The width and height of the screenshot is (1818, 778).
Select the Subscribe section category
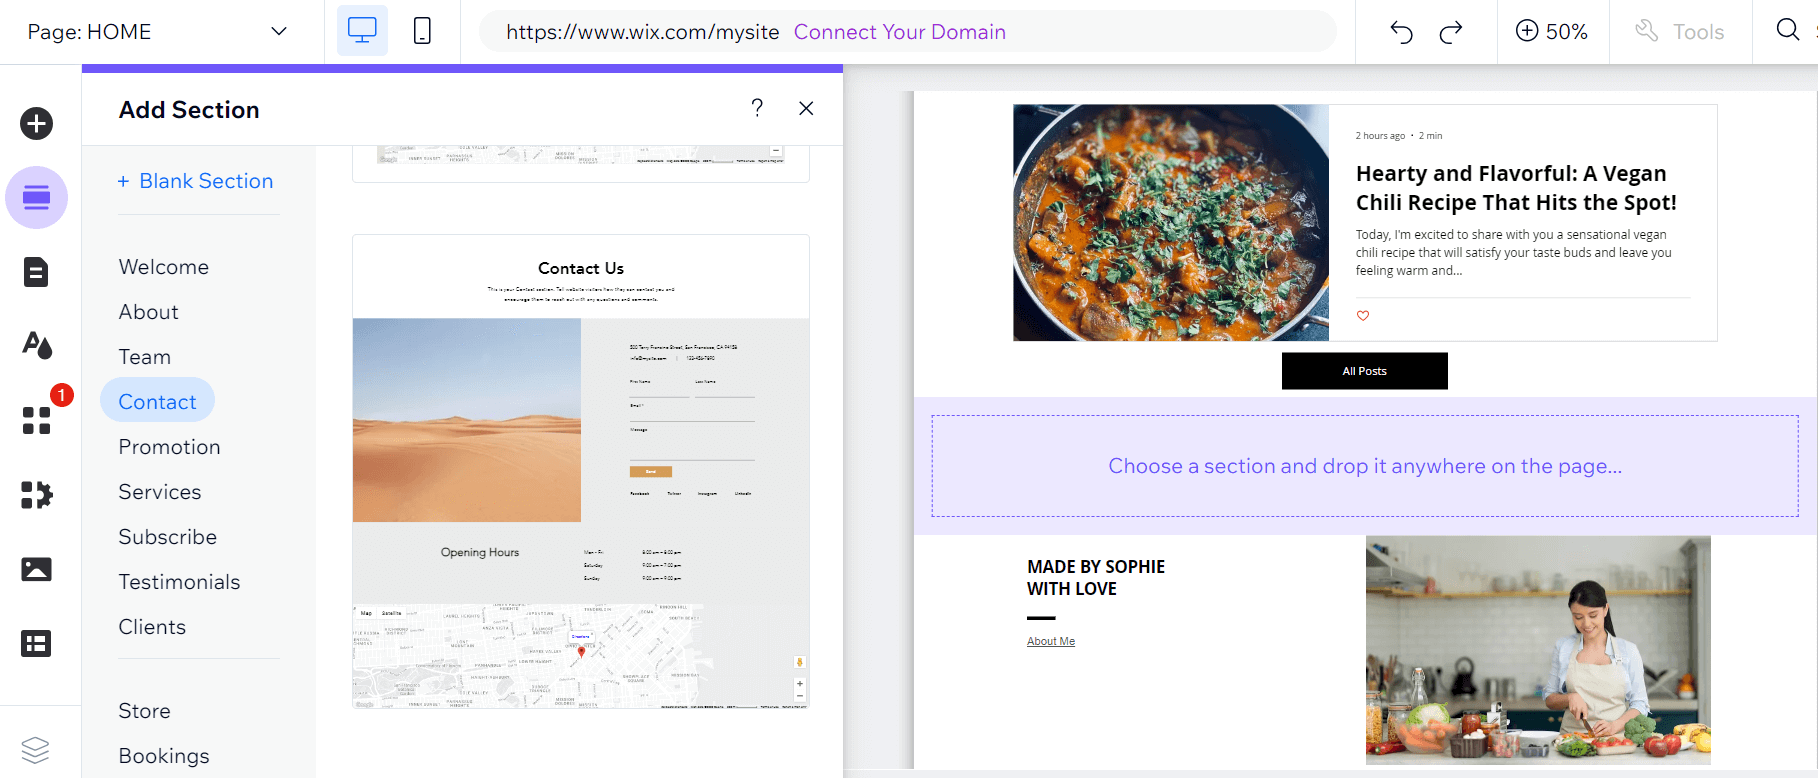[x=168, y=537]
